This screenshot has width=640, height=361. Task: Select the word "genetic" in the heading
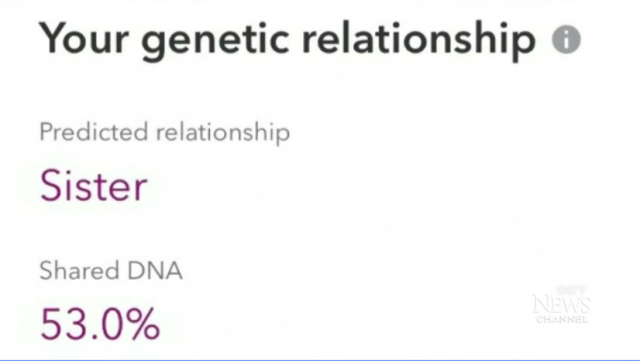215,42
